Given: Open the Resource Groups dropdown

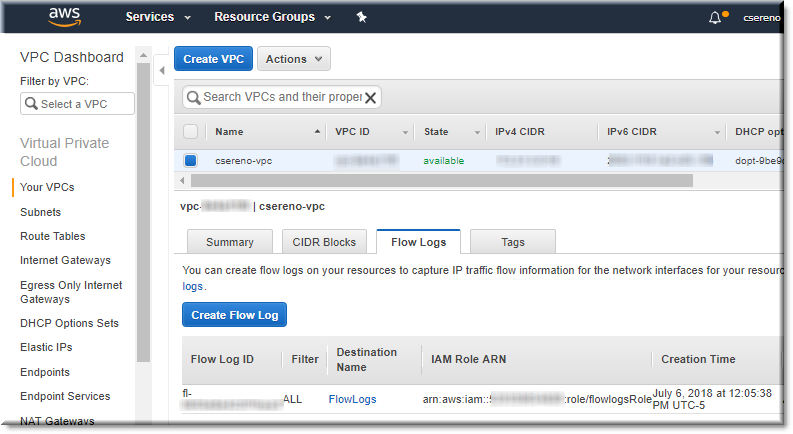Looking at the screenshot, I should (x=273, y=17).
